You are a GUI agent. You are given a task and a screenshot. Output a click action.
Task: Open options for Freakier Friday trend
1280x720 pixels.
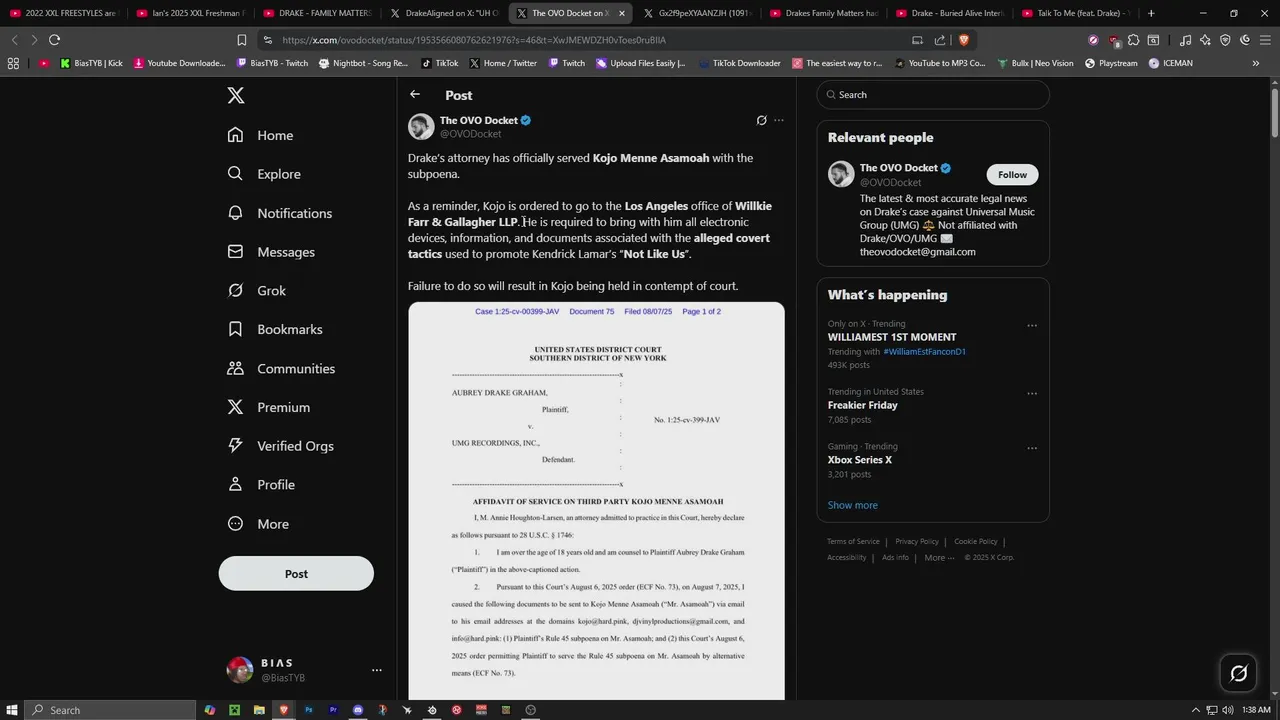point(1032,393)
